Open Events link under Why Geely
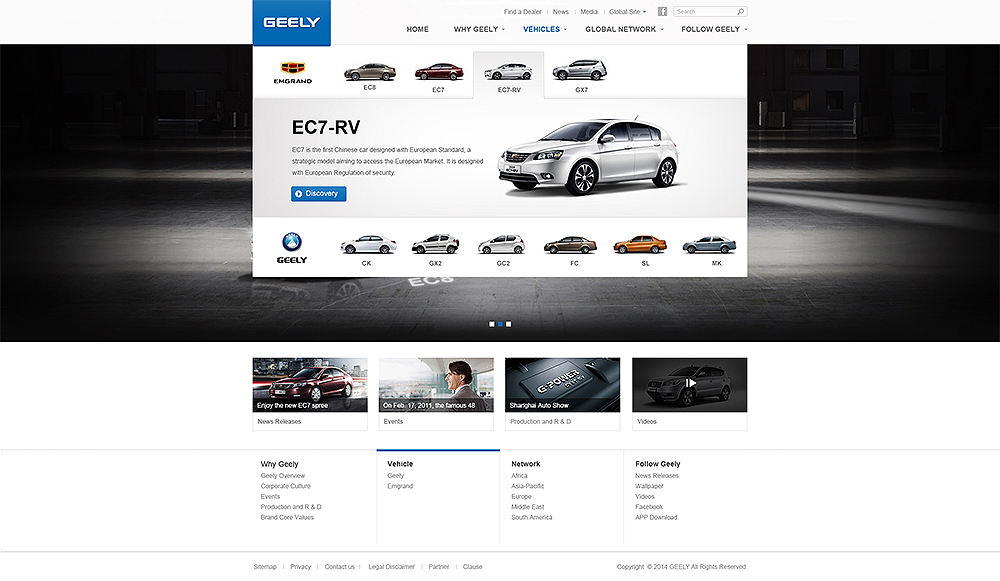 270,496
